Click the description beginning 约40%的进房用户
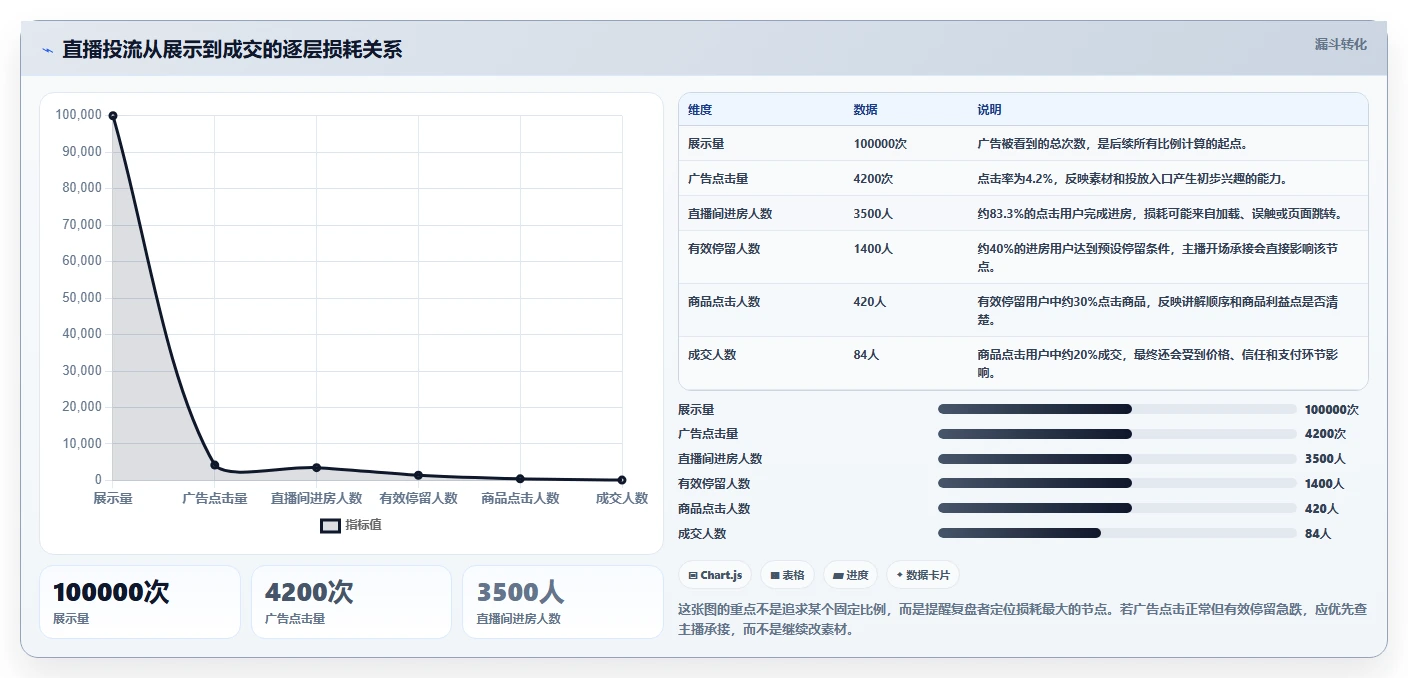Image resolution: width=1408 pixels, height=678 pixels. (x=1158, y=258)
